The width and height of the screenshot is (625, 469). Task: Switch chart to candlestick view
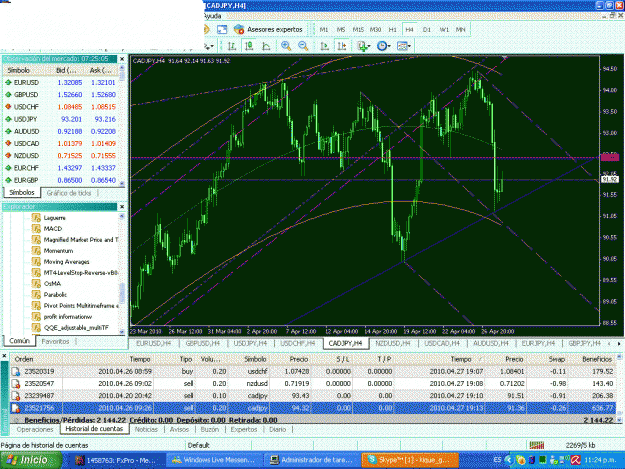pyautogui.click(x=249, y=46)
